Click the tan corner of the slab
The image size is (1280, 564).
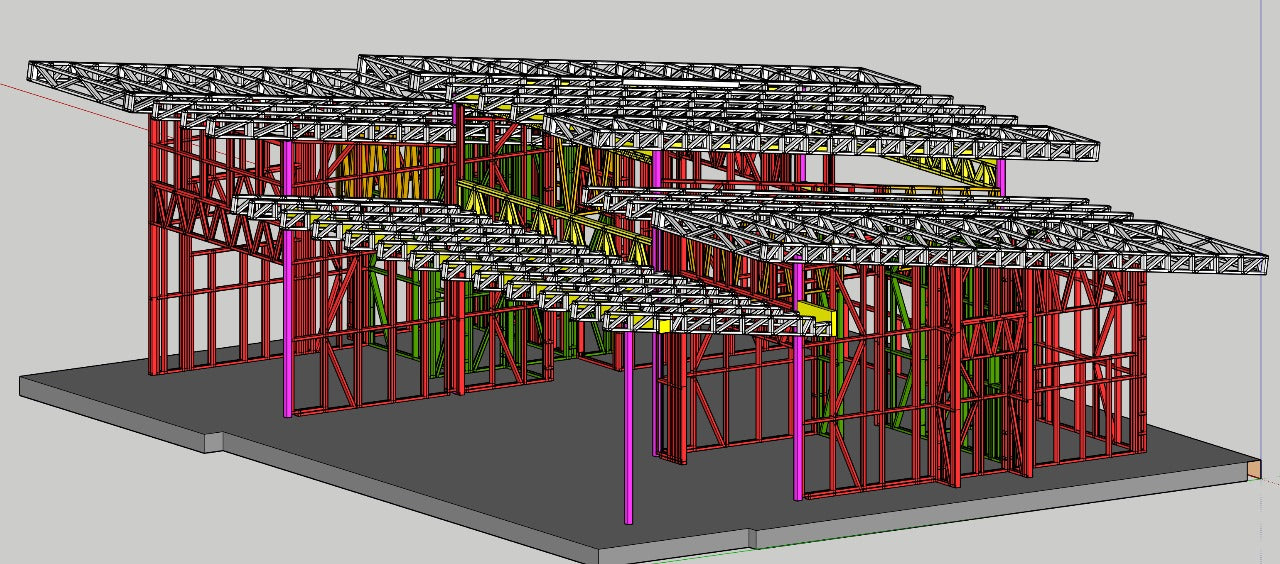point(1252,468)
